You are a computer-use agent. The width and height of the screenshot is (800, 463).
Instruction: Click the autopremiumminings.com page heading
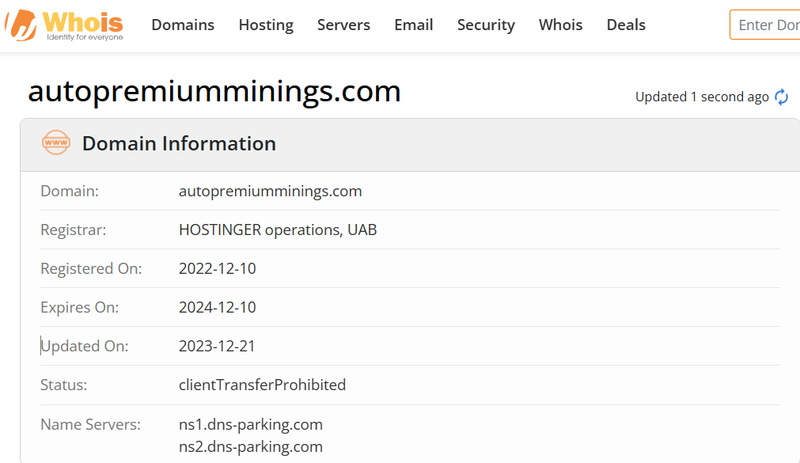(x=214, y=92)
